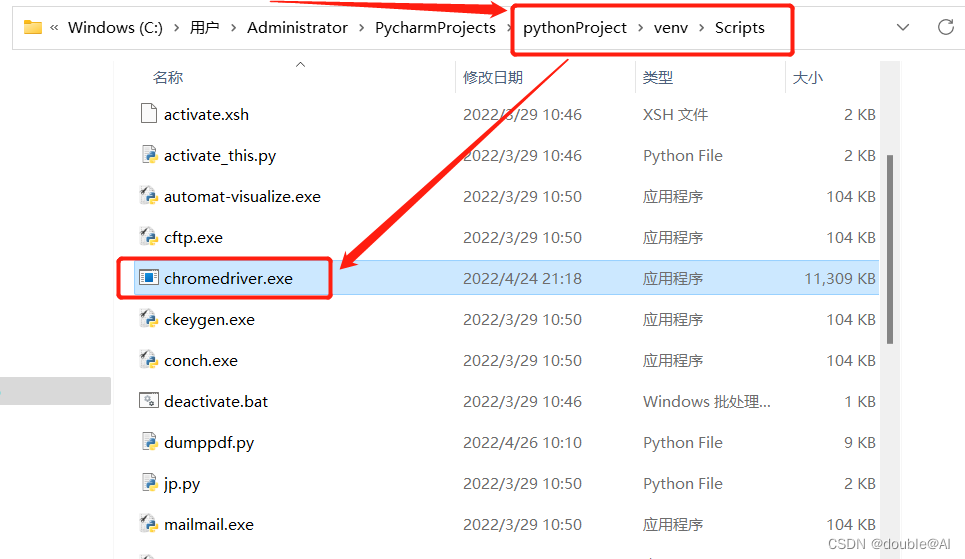Refresh the current folder view

[x=945, y=27]
